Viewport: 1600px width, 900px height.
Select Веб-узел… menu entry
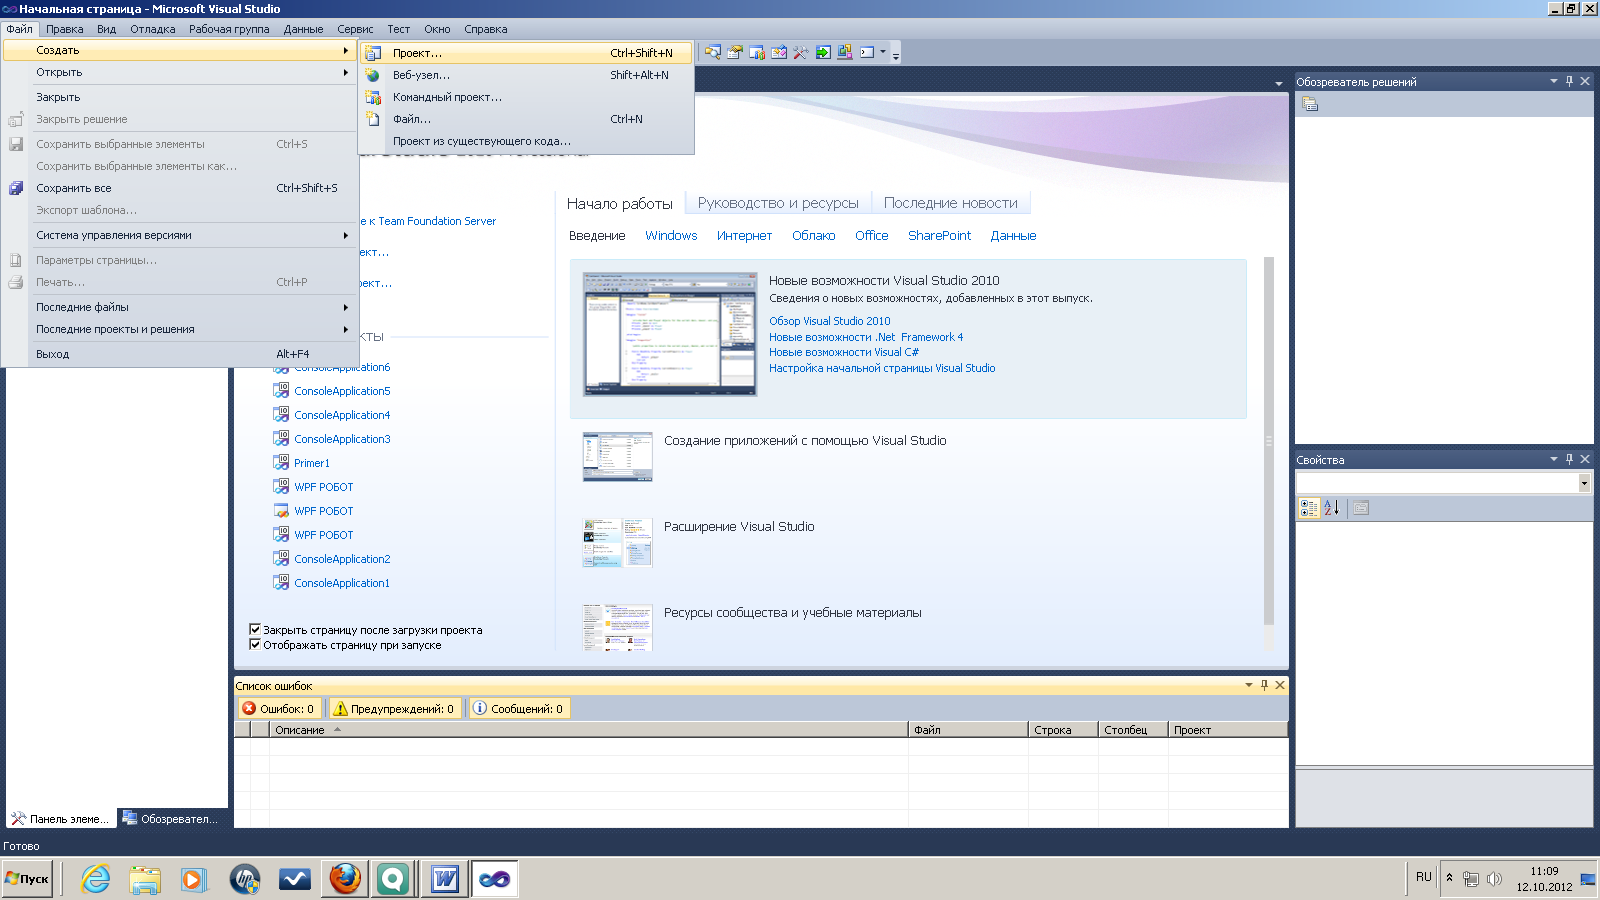pos(527,75)
